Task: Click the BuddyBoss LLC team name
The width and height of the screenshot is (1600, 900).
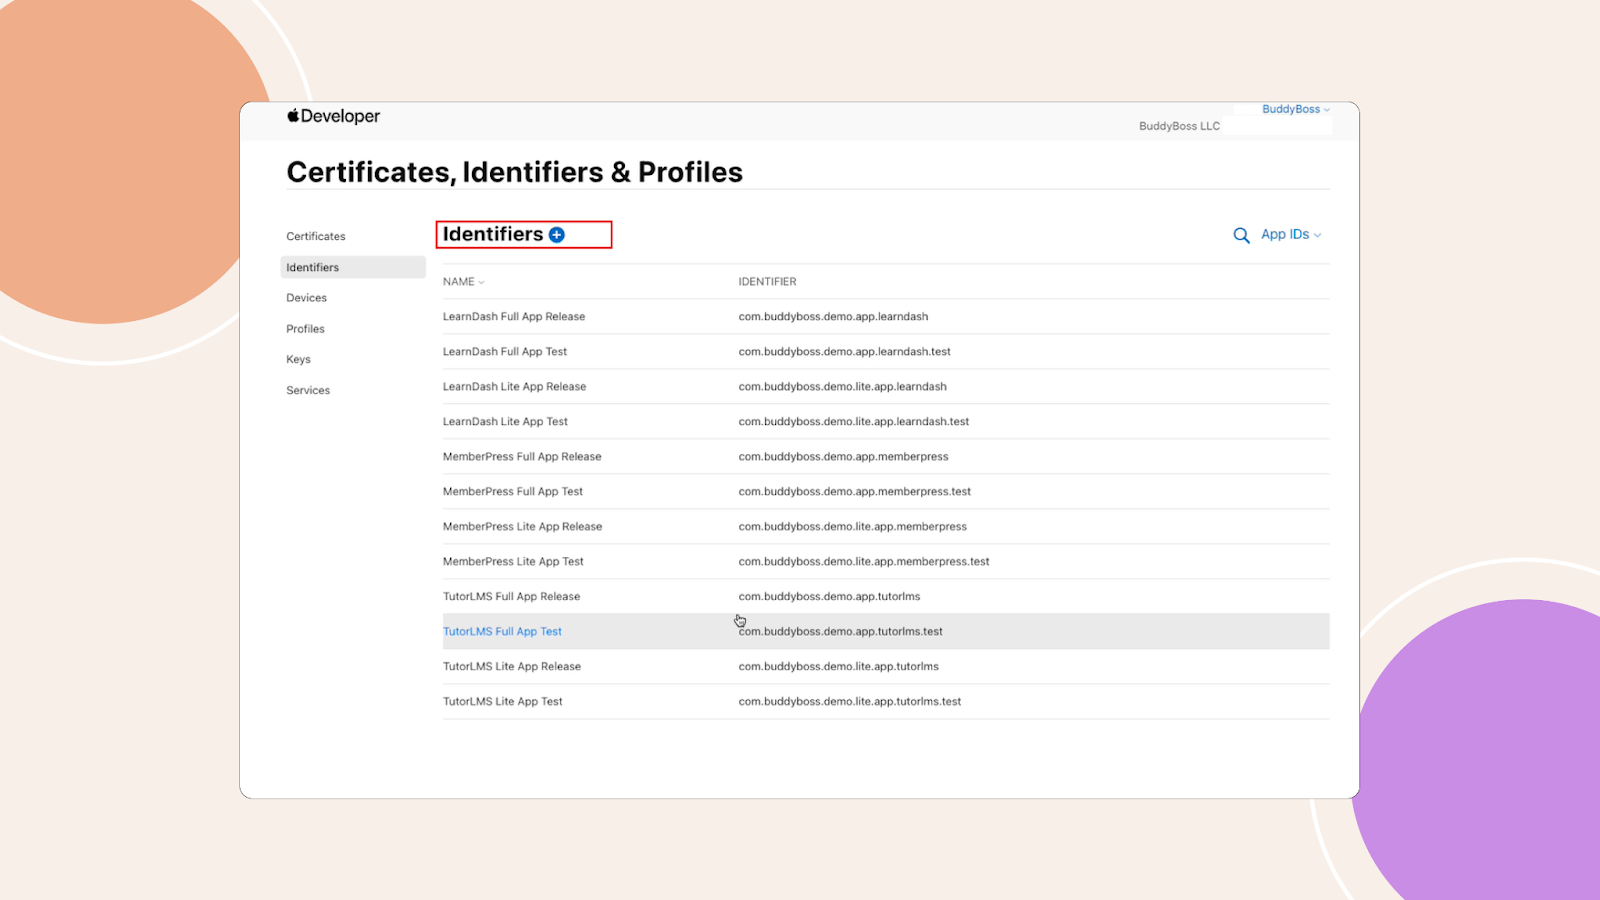Action: pos(1179,126)
